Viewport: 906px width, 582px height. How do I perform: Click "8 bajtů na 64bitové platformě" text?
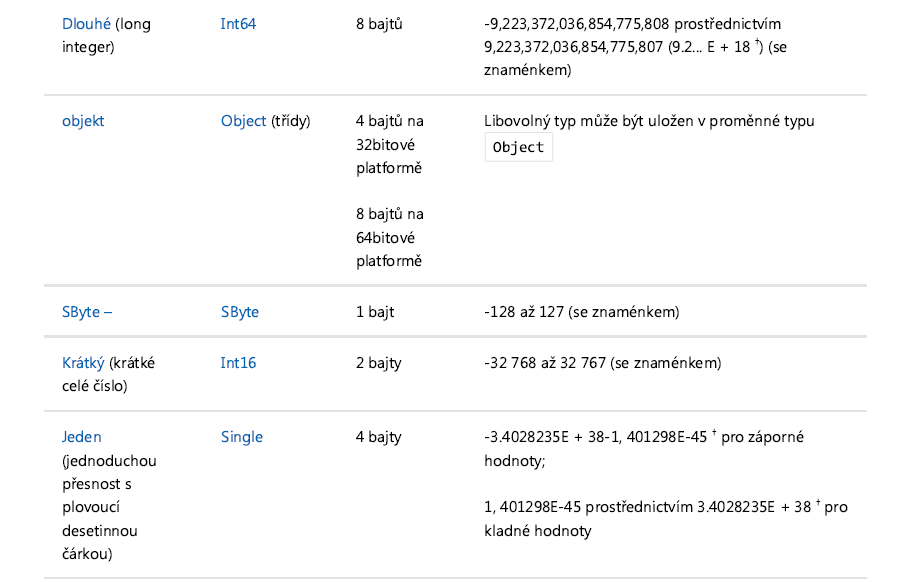389,237
